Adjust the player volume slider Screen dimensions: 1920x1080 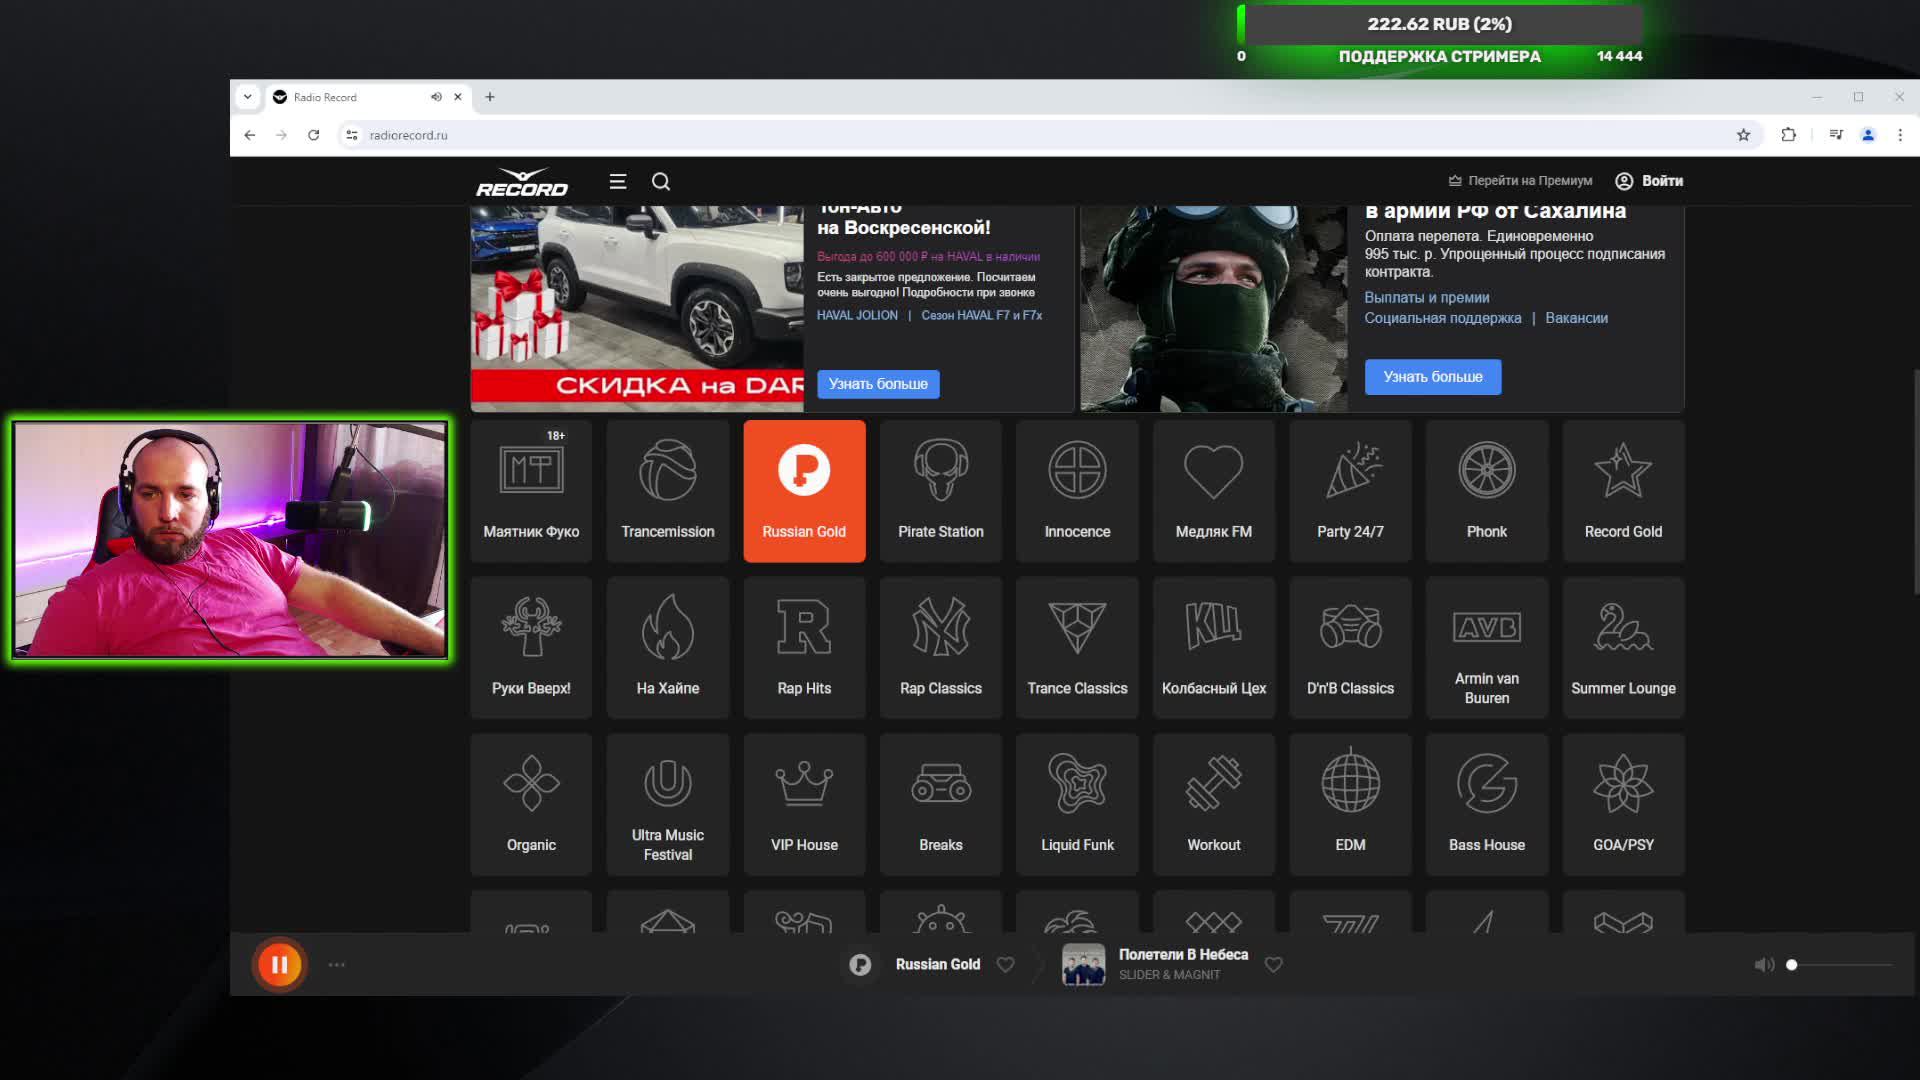pos(1841,965)
